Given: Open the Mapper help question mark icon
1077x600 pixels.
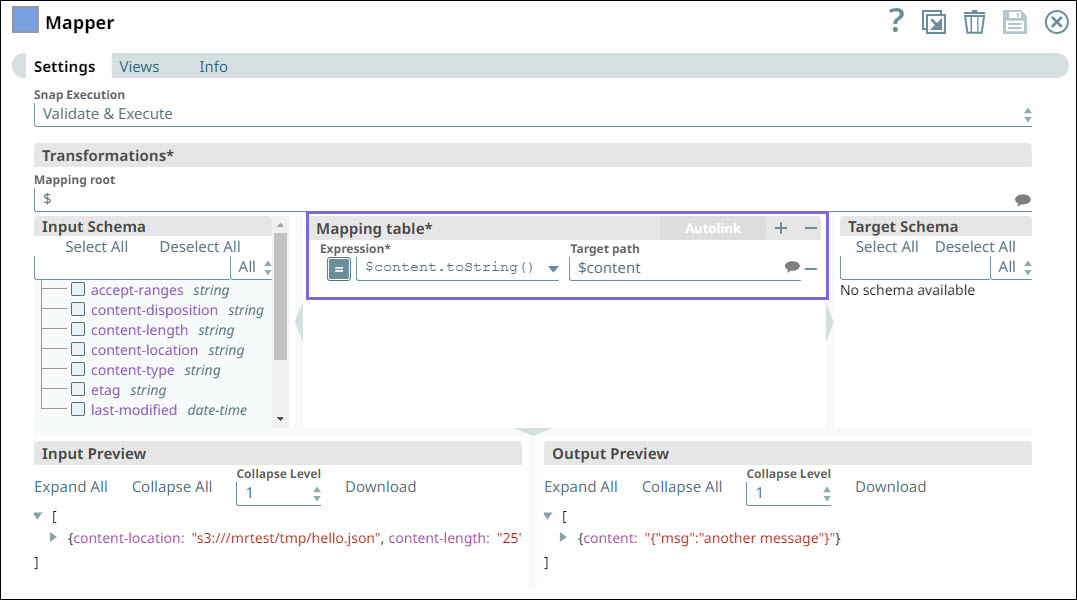Looking at the screenshot, I should click(896, 21).
